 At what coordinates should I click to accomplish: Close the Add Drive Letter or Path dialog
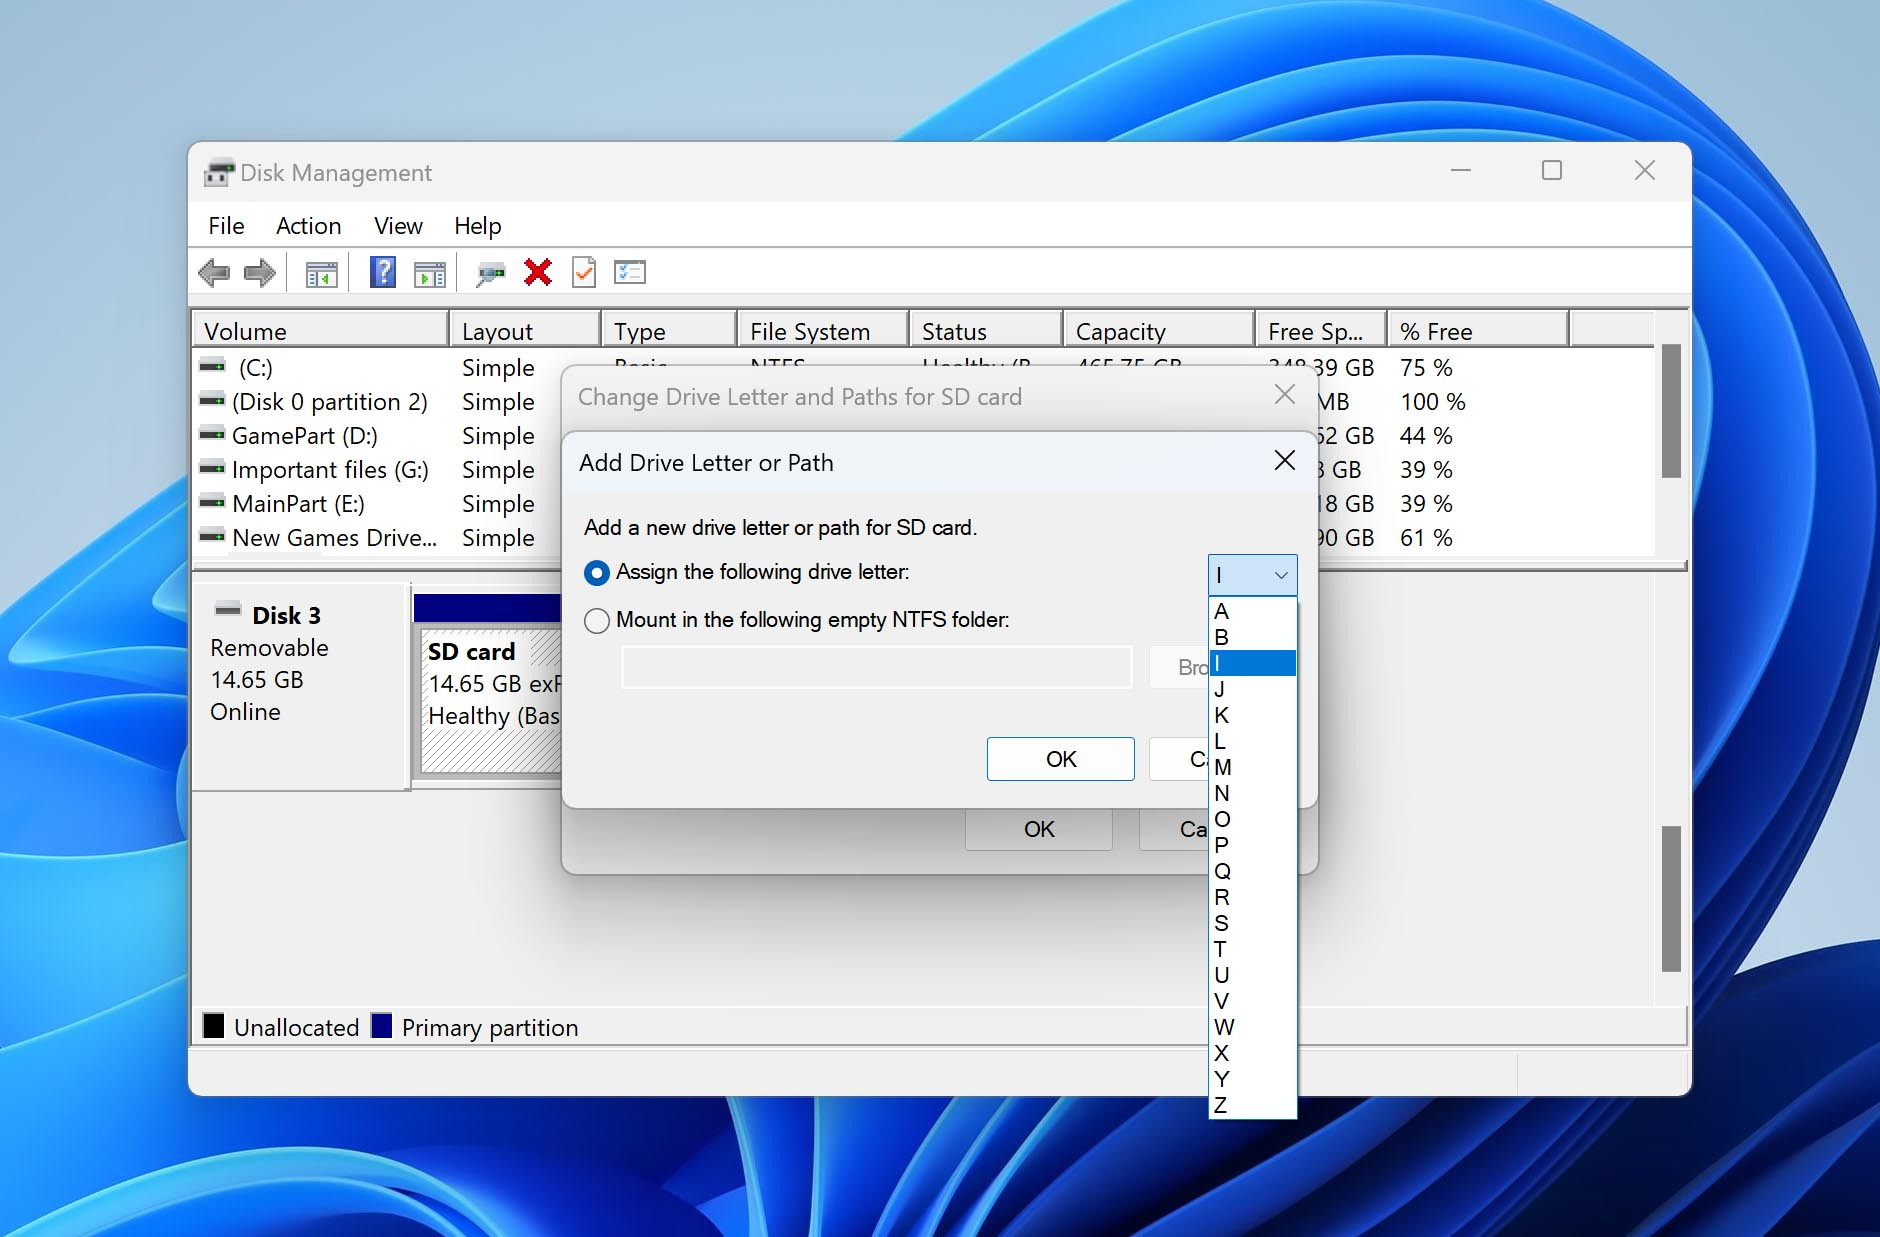(x=1285, y=460)
